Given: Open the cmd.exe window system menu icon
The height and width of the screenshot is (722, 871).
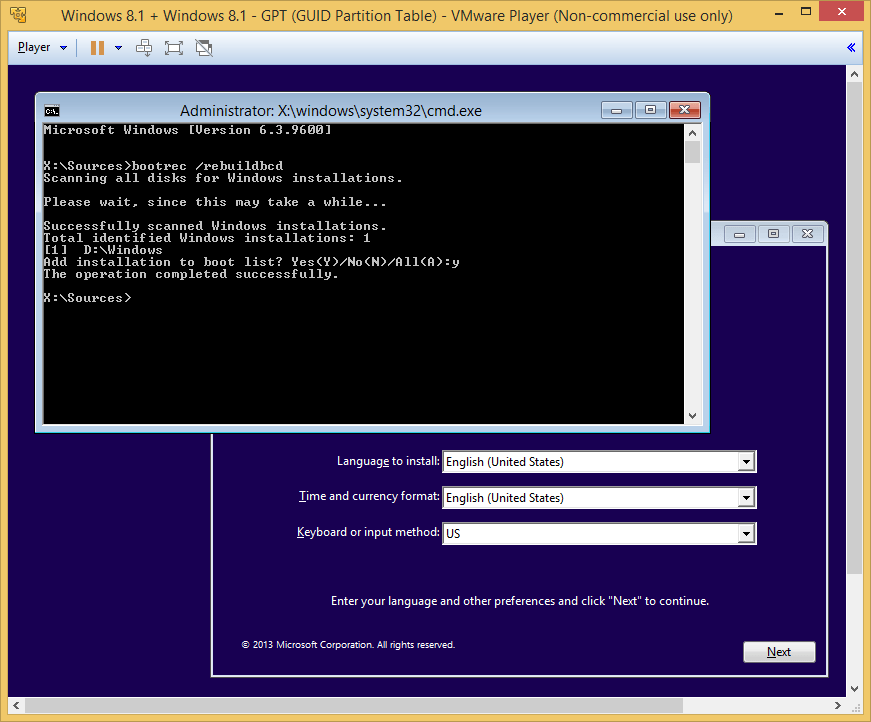Looking at the screenshot, I should click(x=52, y=111).
